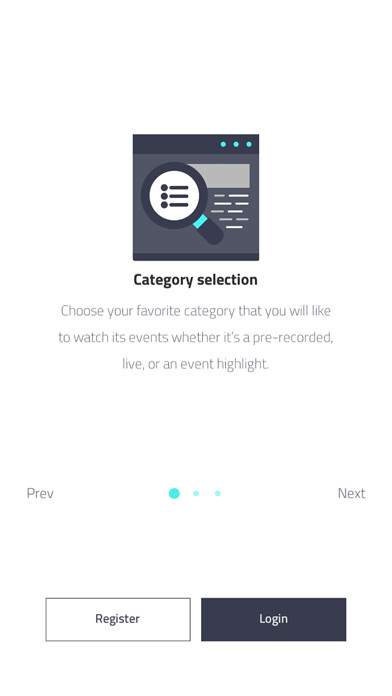Click the white text lines in illustration
The width and height of the screenshot is (392, 696).
coord(230,211)
